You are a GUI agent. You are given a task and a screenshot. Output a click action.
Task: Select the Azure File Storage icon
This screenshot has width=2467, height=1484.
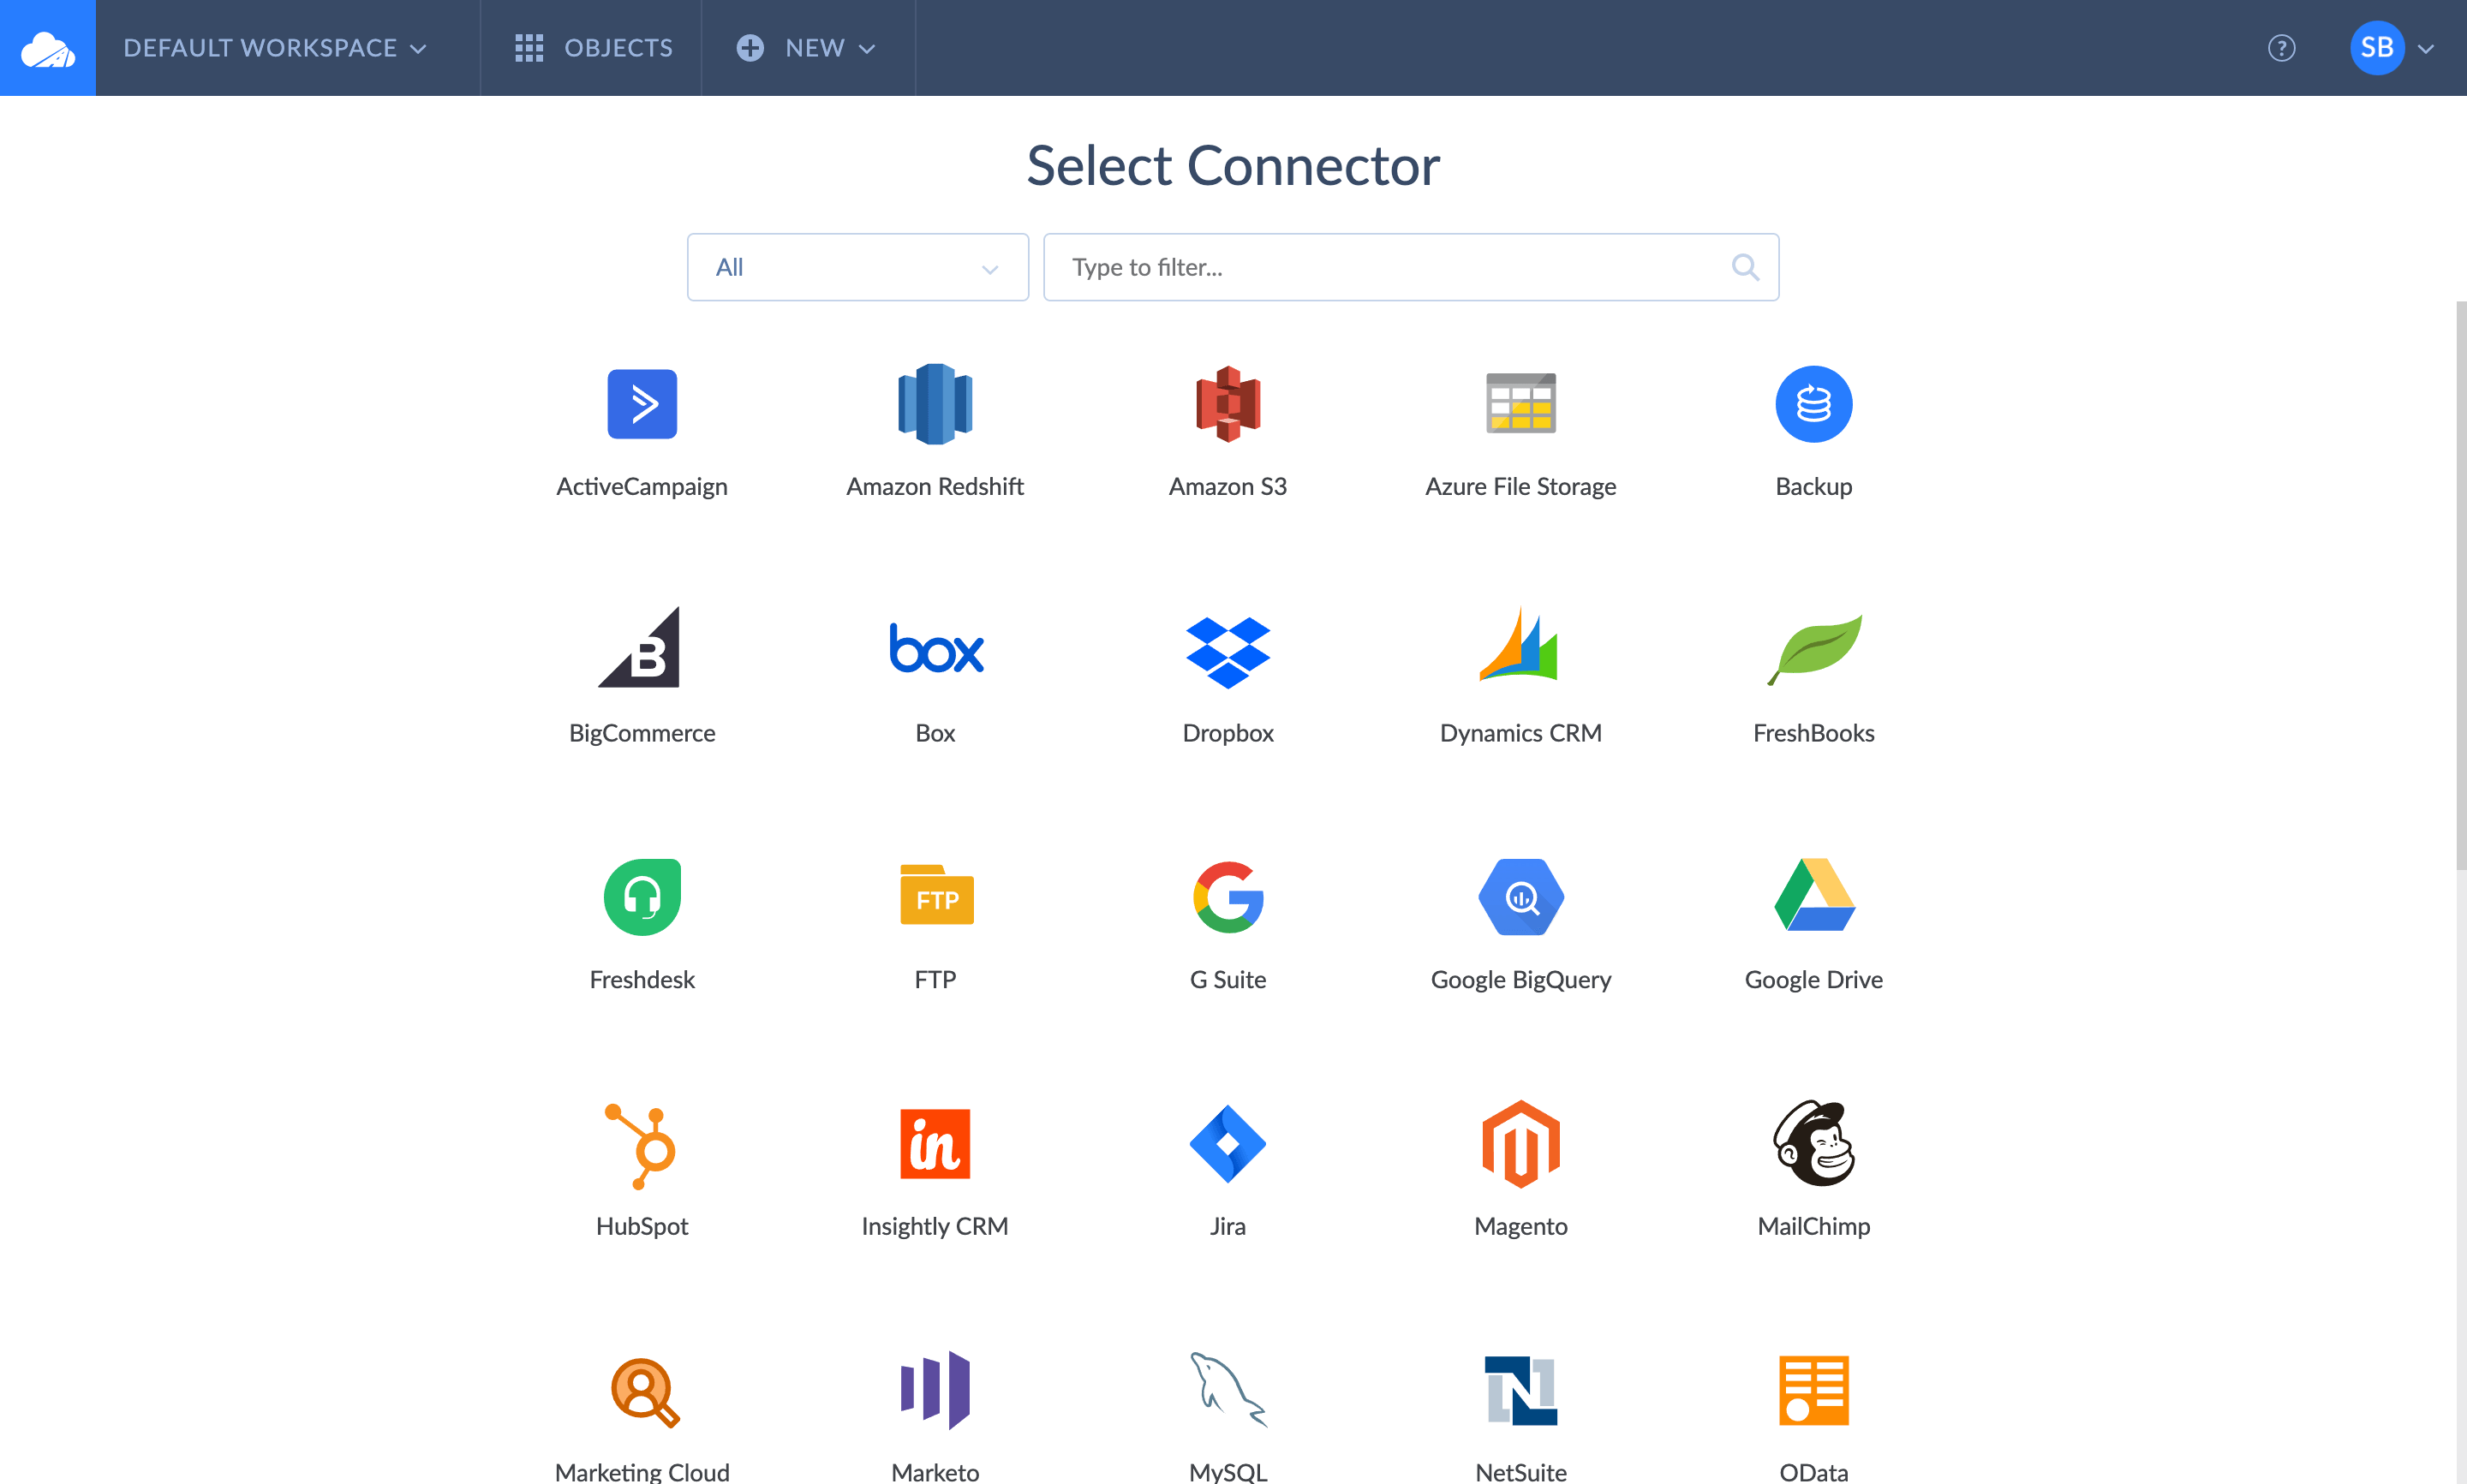[x=1521, y=404]
